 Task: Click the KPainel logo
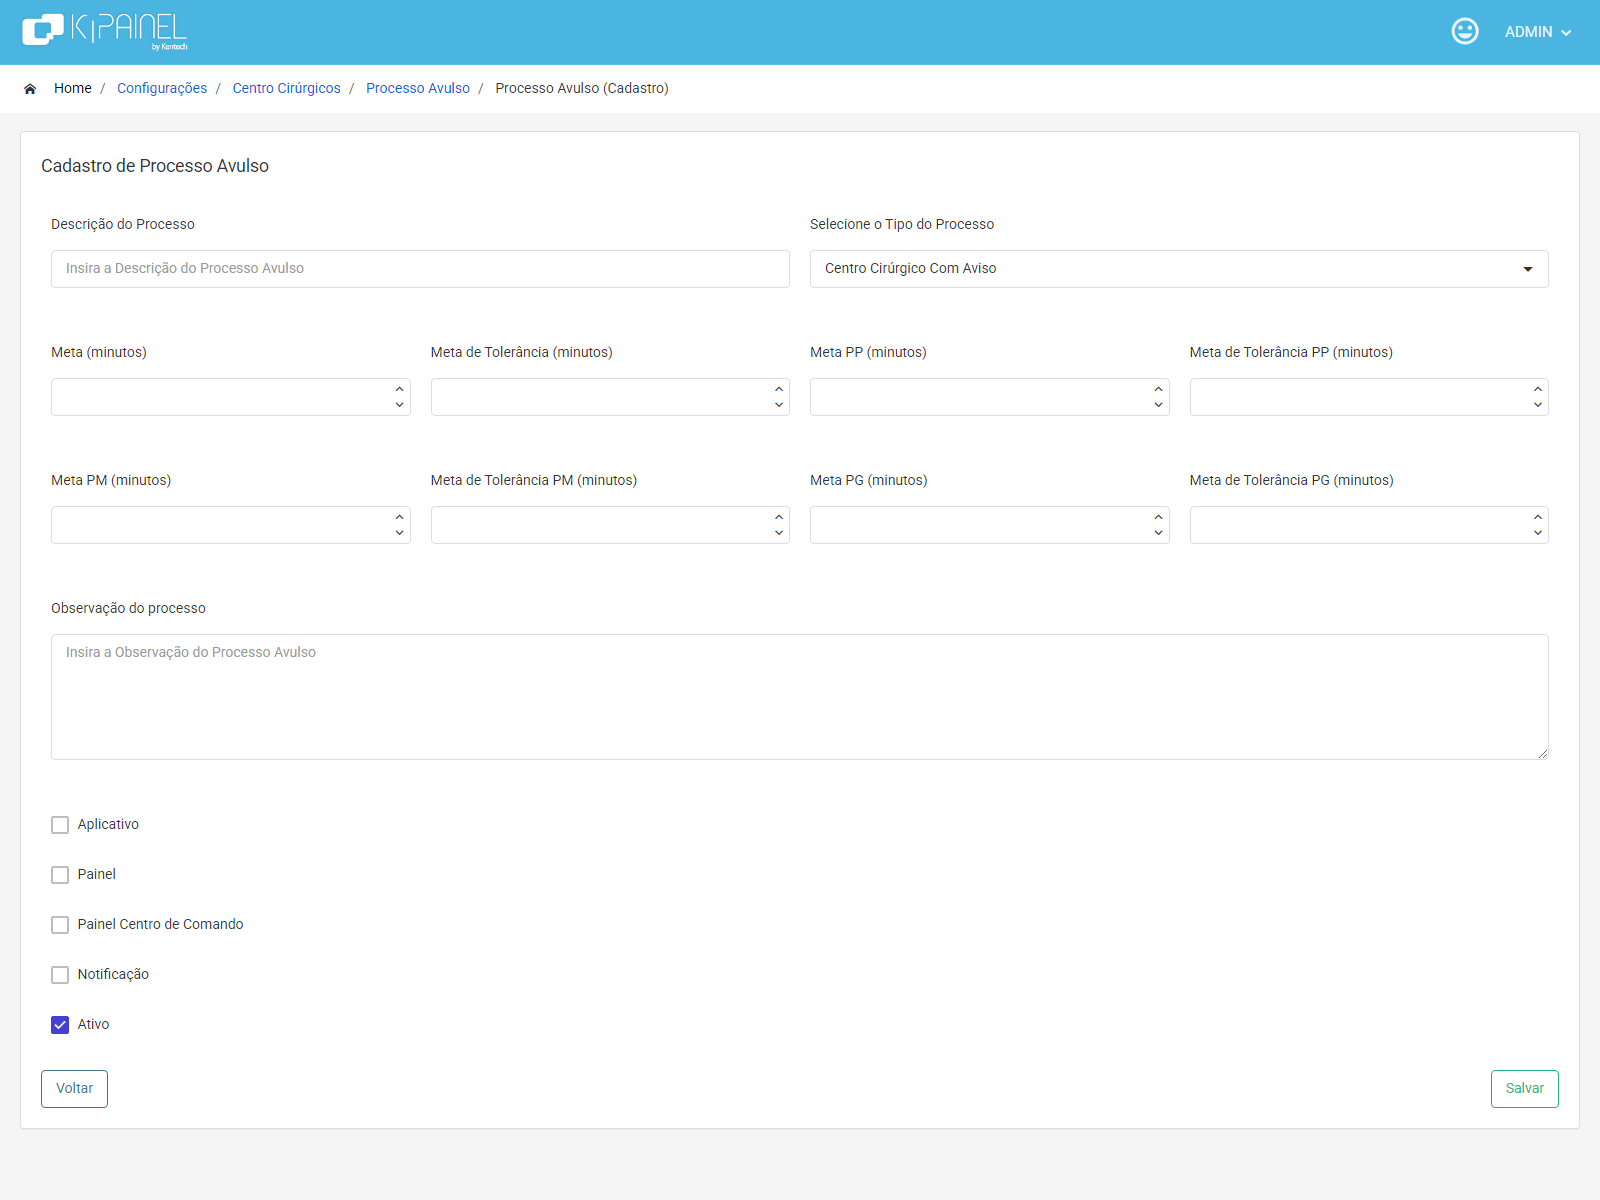click(x=105, y=31)
